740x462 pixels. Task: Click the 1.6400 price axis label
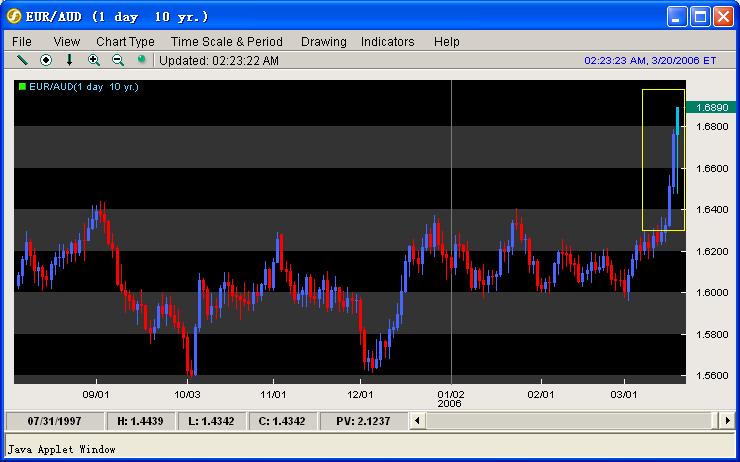[x=712, y=210]
